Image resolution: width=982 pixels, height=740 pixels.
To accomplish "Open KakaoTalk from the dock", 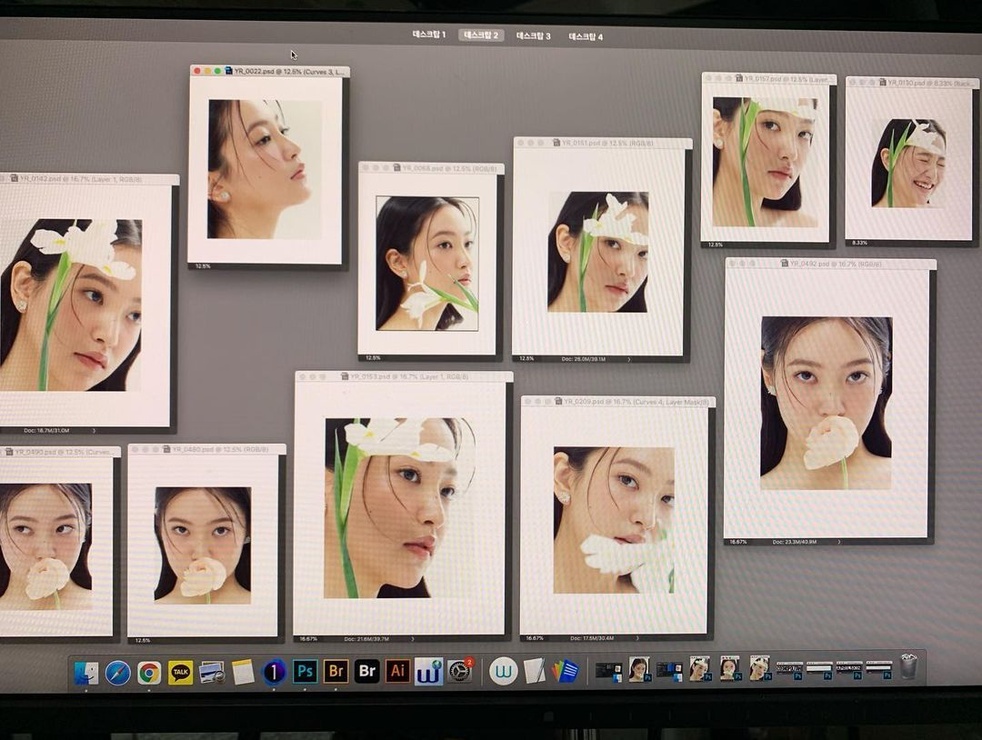I will pos(180,672).
